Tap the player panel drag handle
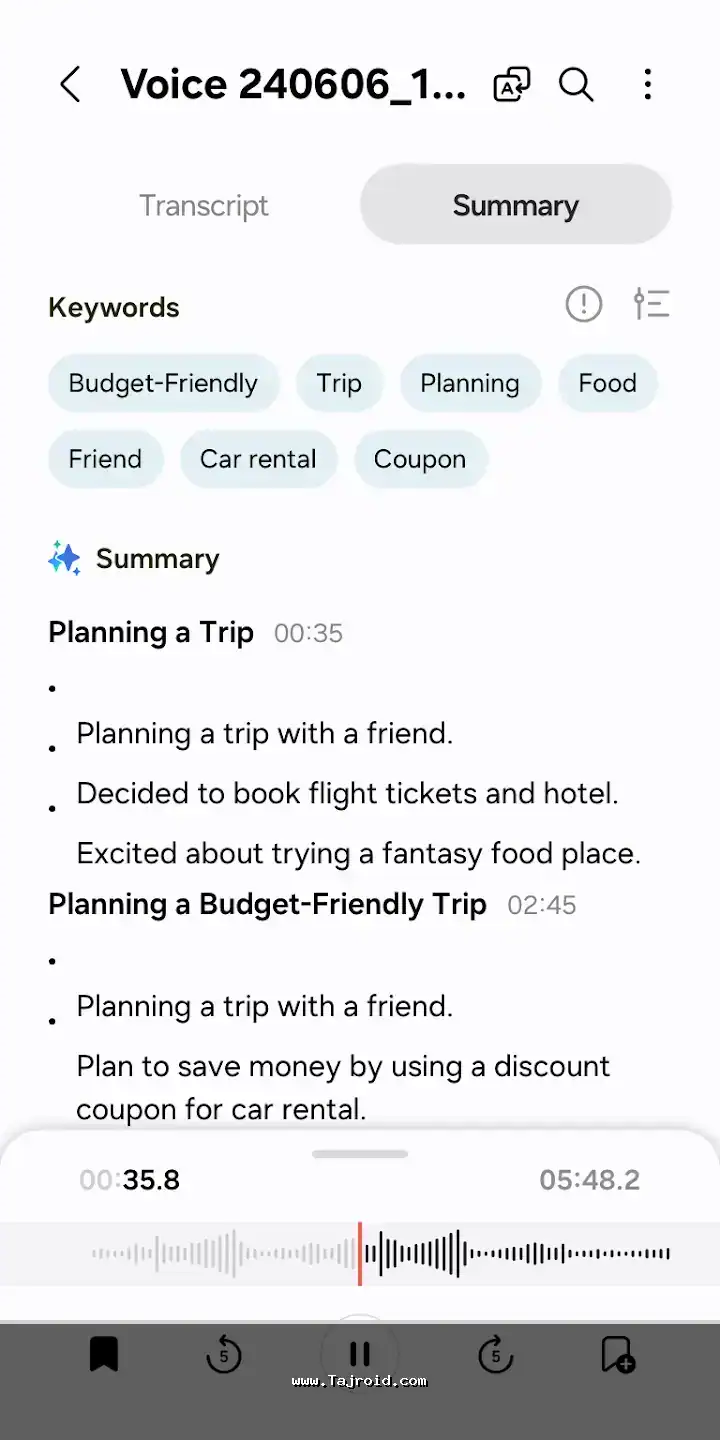720x1440 pixels. coord(360,1154)
